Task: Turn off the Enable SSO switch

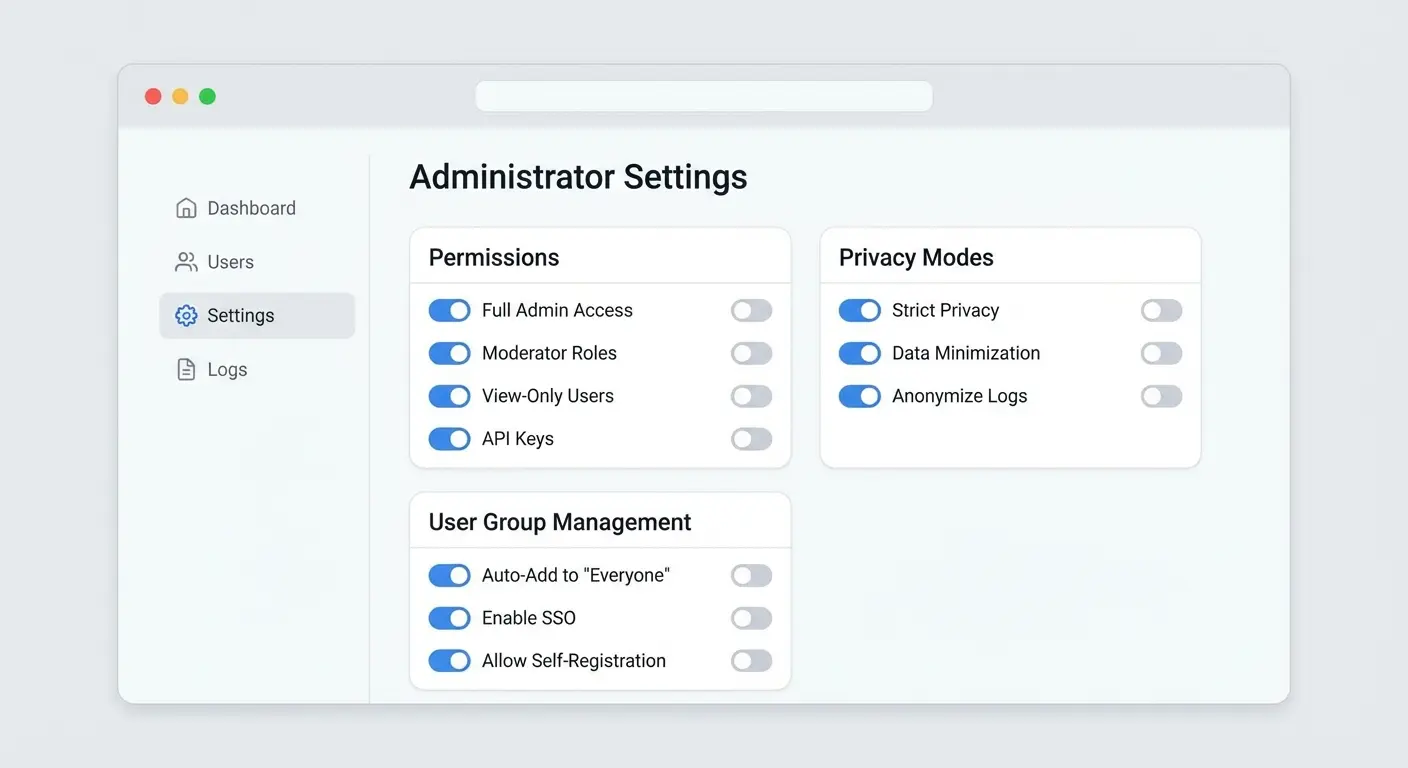Action: click(449, 618)
